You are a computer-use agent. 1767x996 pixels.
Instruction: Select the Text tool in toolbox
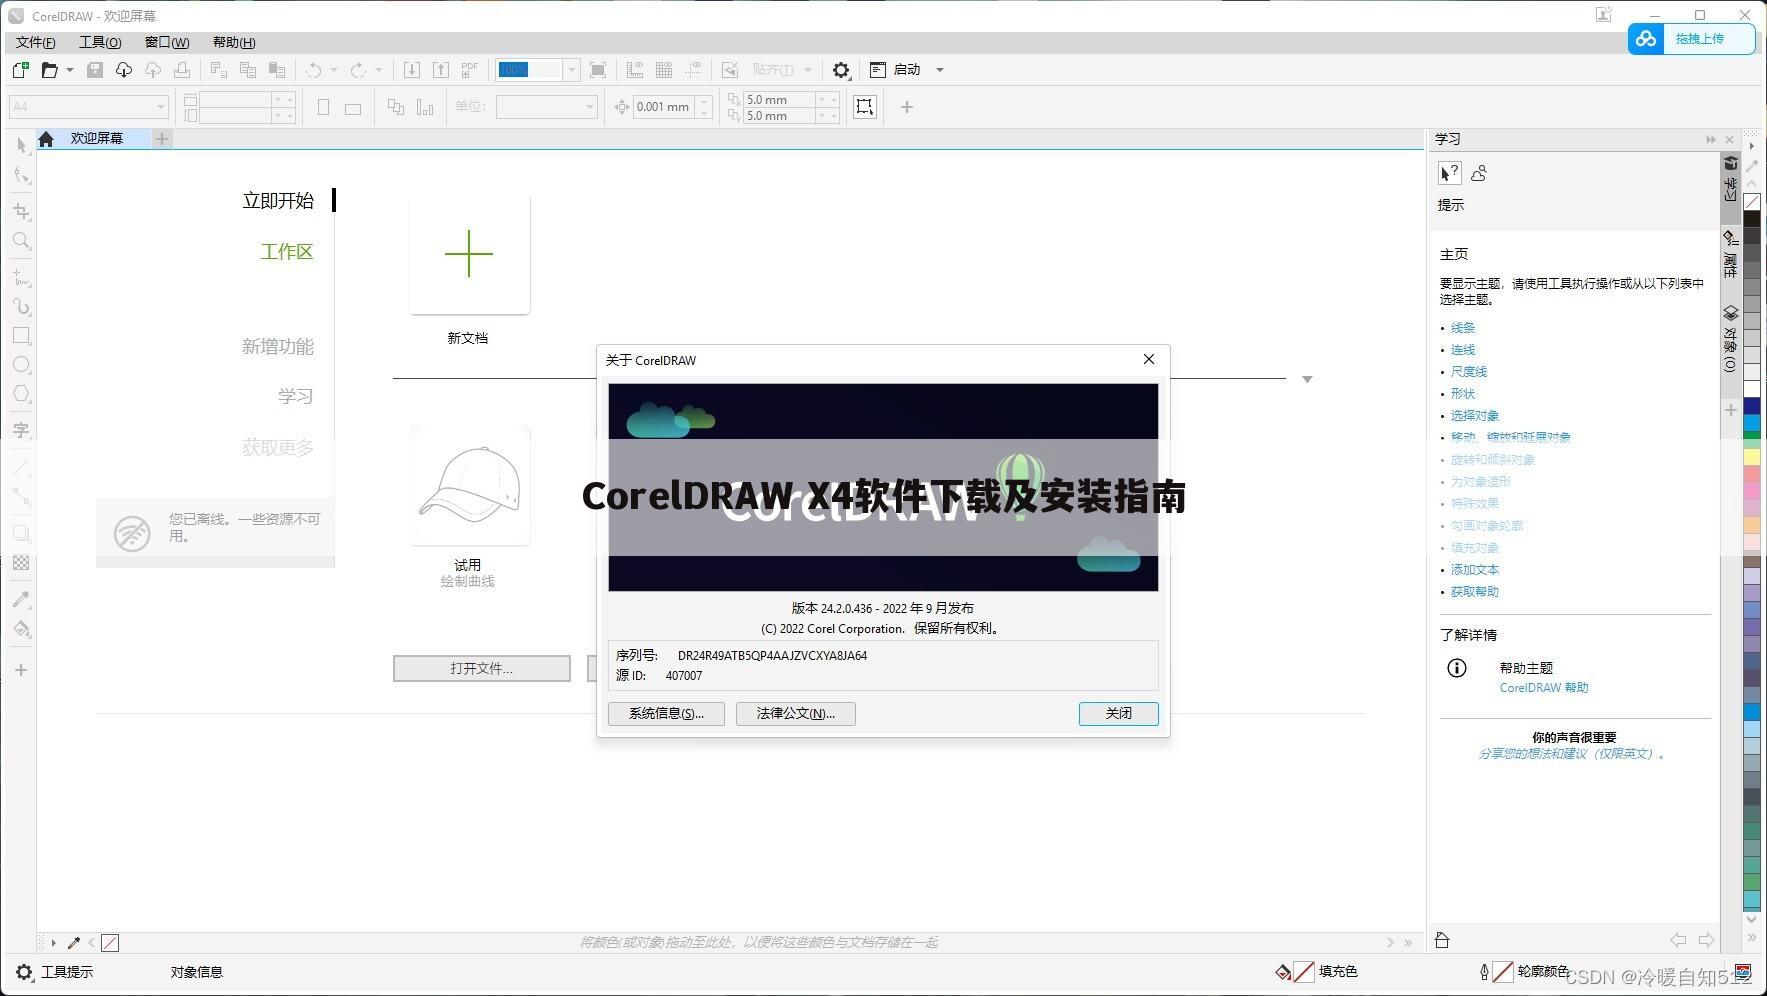click(21, 430)
